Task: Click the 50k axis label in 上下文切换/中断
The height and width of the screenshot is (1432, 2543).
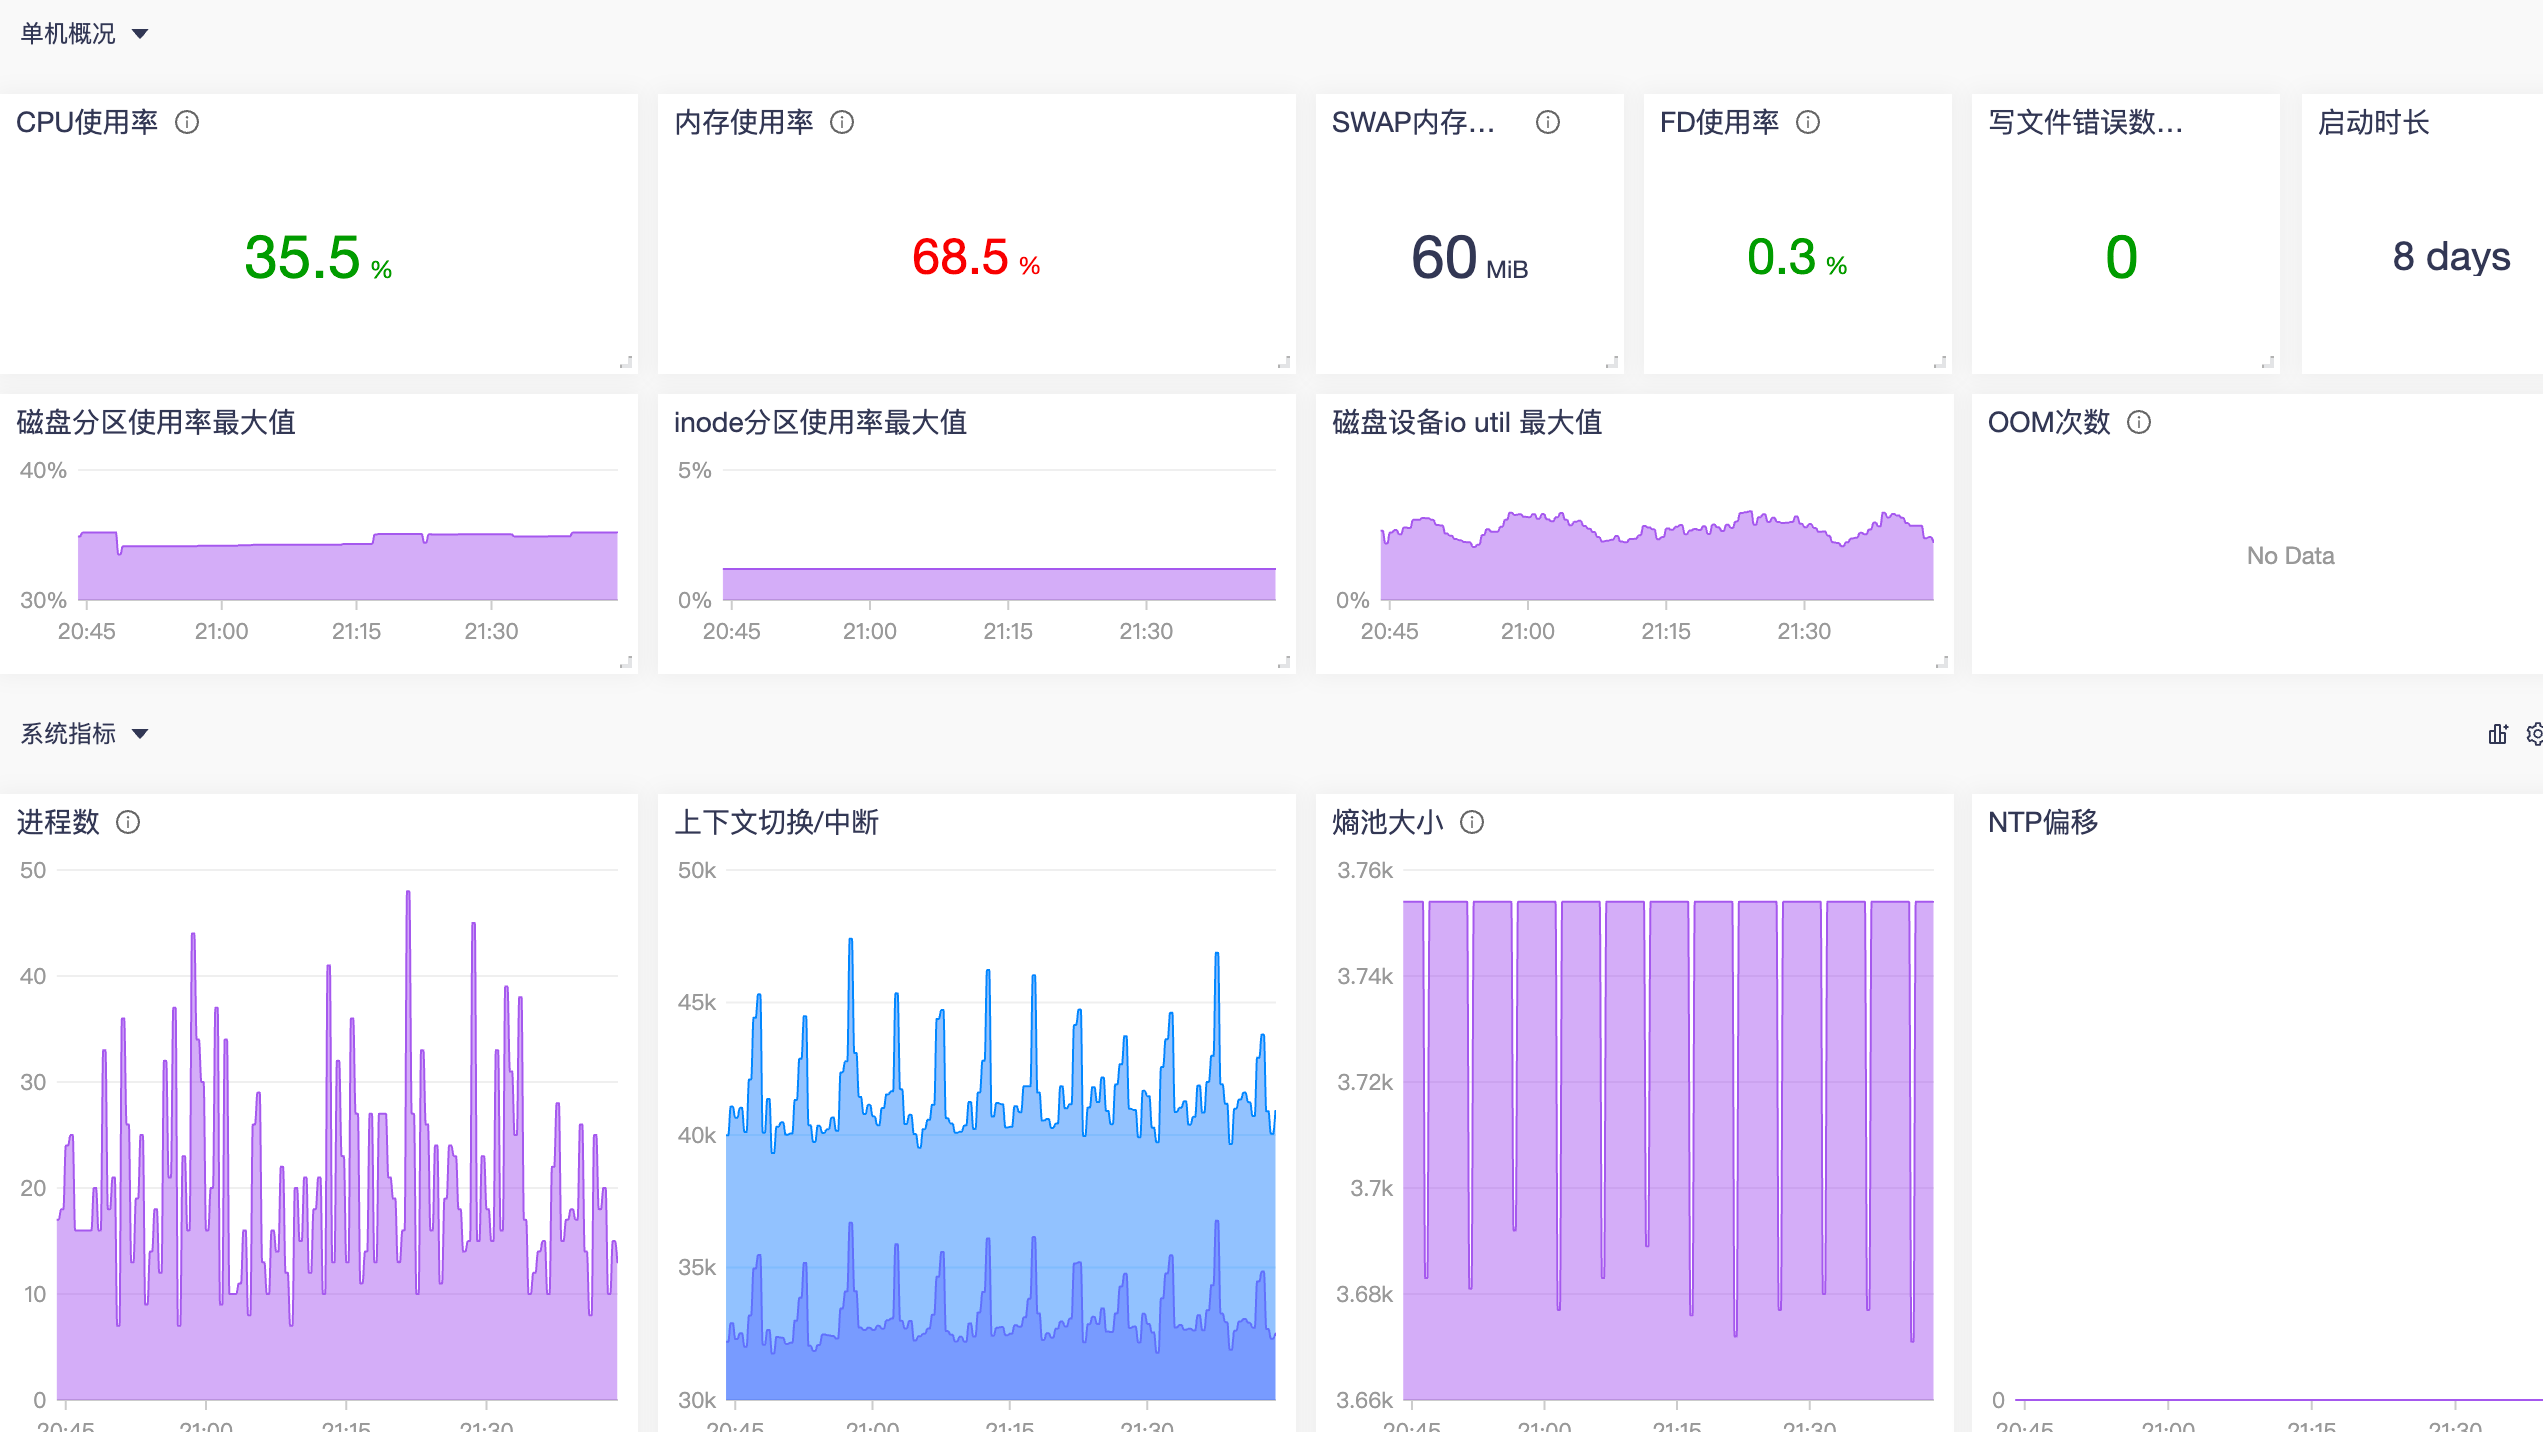Action: pos(697,870)
